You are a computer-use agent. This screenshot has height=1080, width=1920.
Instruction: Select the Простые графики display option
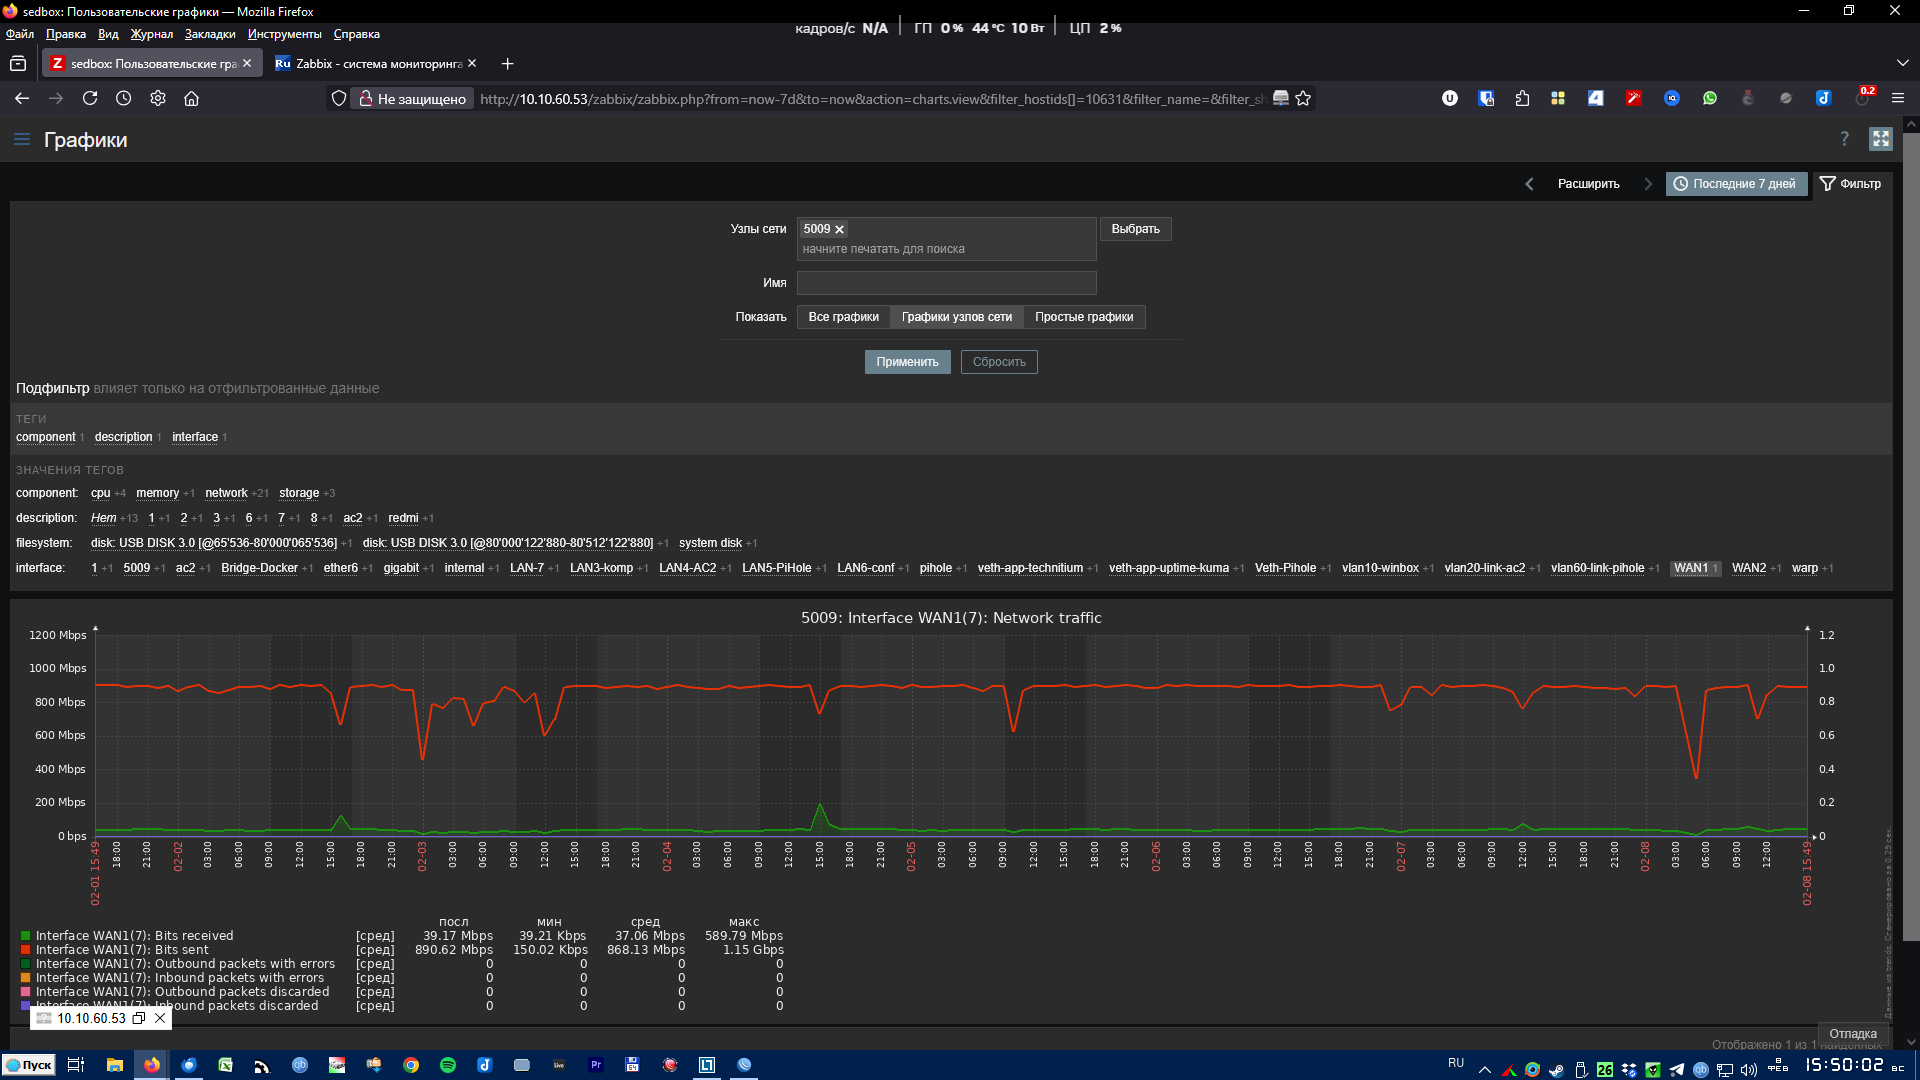[1084, 317]
